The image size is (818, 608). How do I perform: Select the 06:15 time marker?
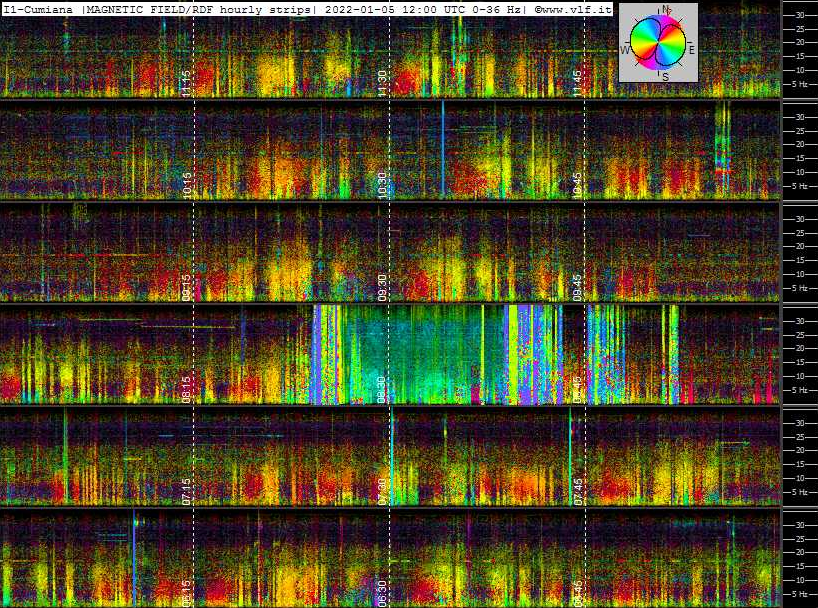(187, 594)
